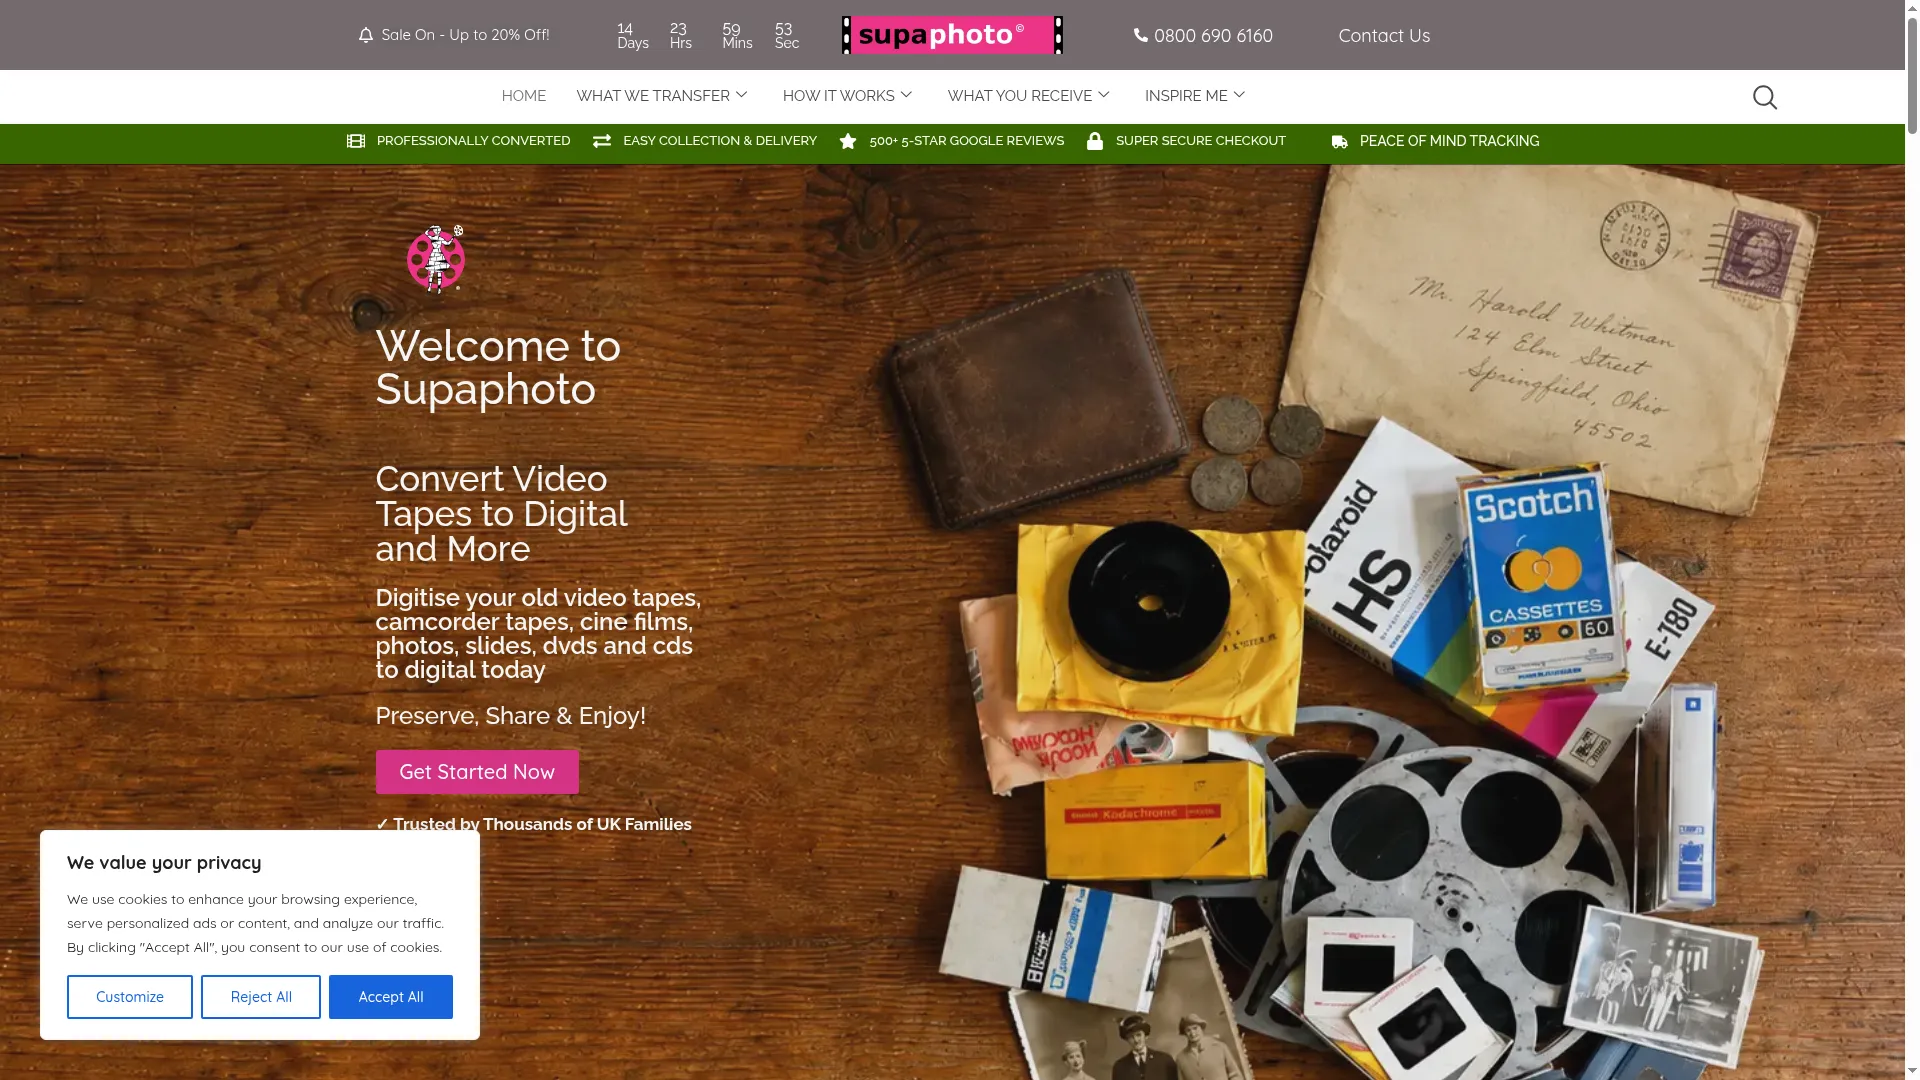Screen dimensions: 1920x1080
Task: Click SUPER SECURE CHECKOUT text
Action: click(x=1200, y=141)
